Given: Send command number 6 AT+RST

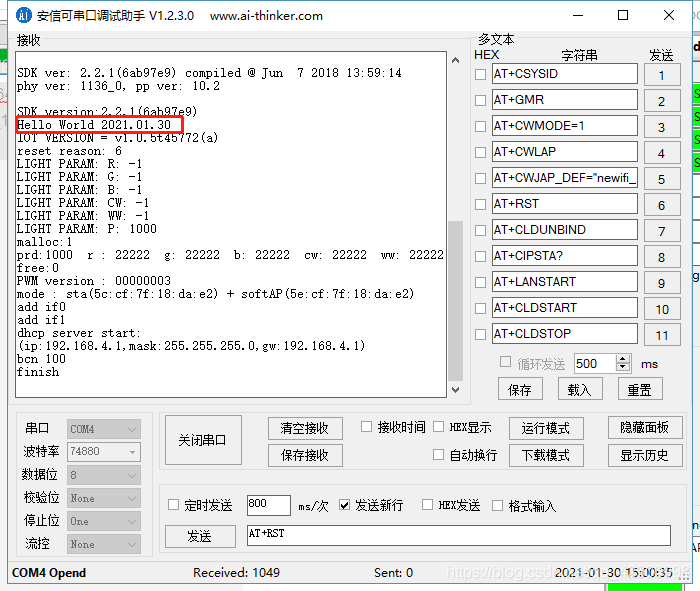Looking at the screenshot, I should point(662,205).
